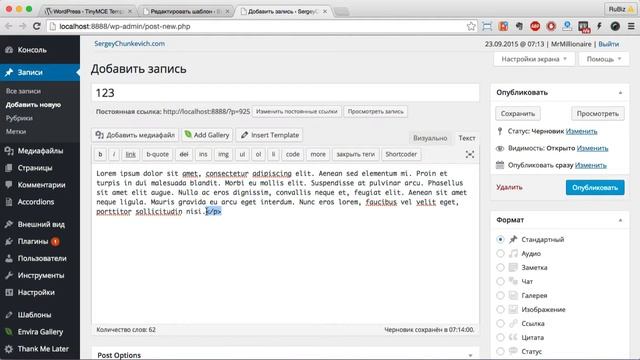Open Внешний вид appearance menu
The height and width of the screenshot is (360, 640).
(40, 224)
